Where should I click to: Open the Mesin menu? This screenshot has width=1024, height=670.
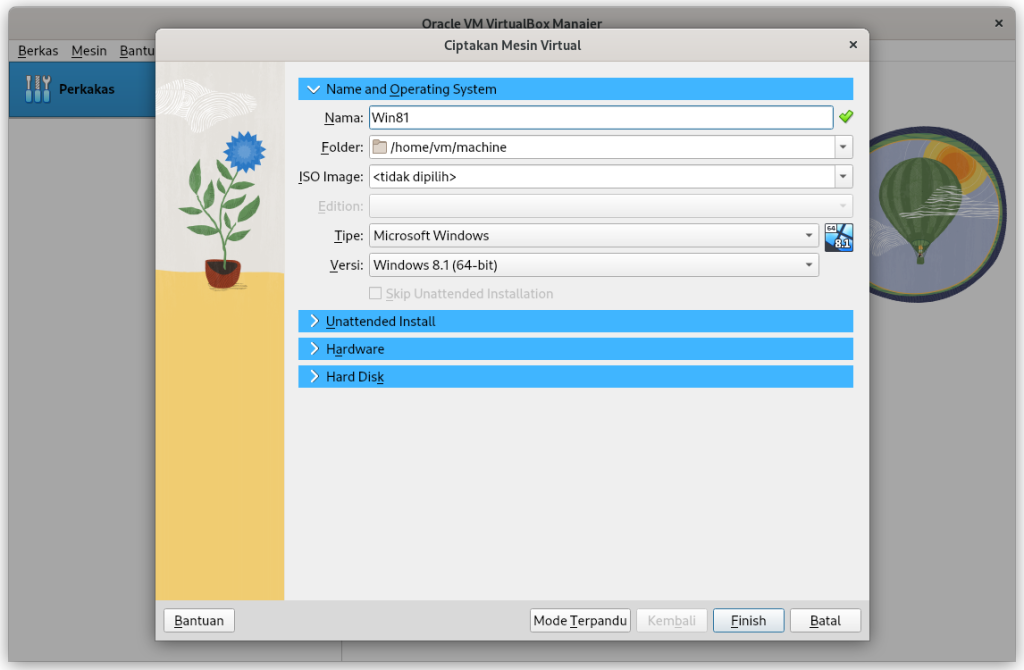pyautogui.click(x=89, y=51)
